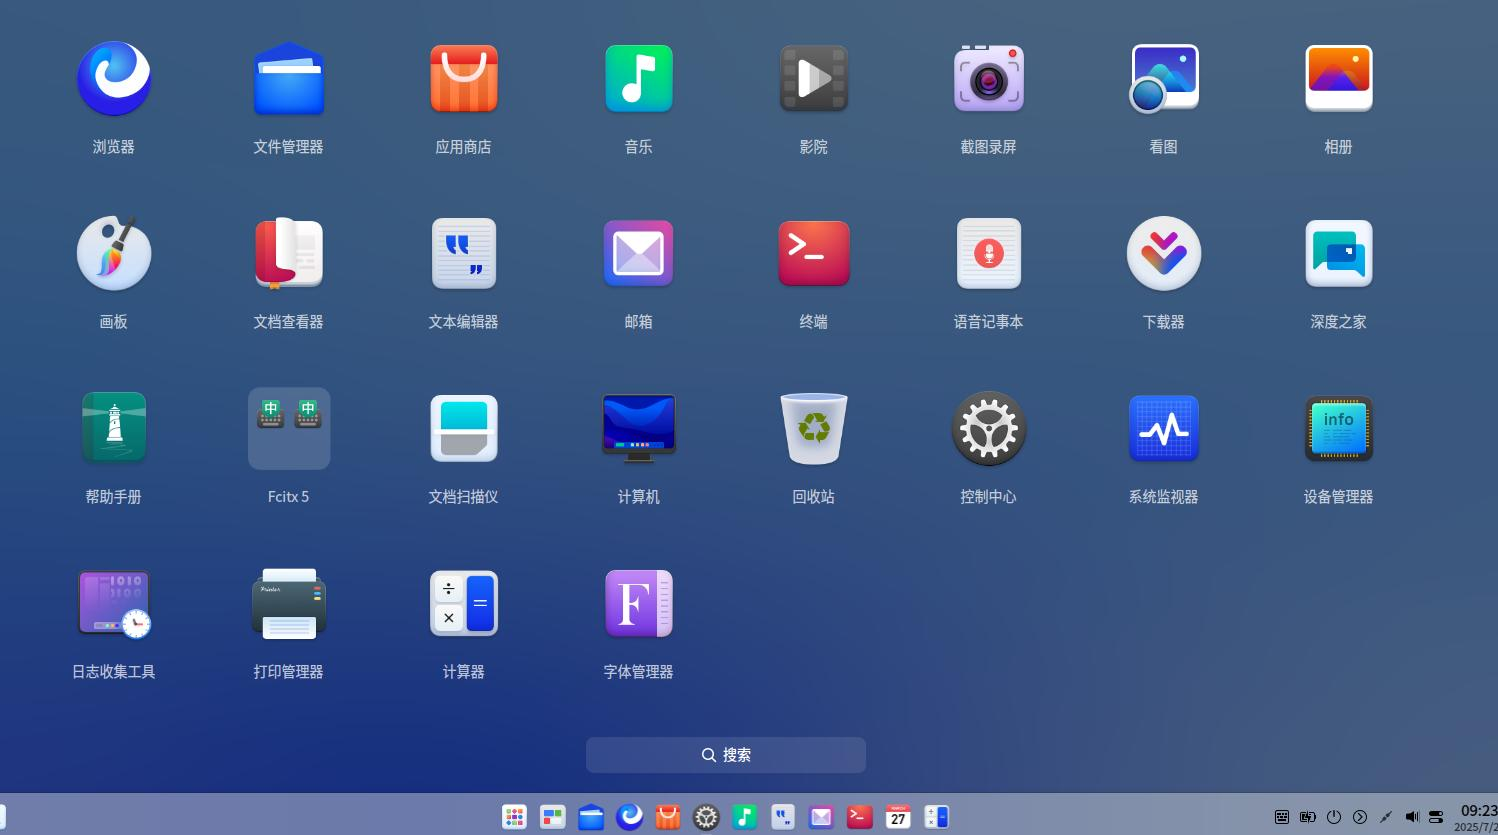Open the calendar icon in the dock
This screenshot has height=835, width=1498.
(898, 817)
